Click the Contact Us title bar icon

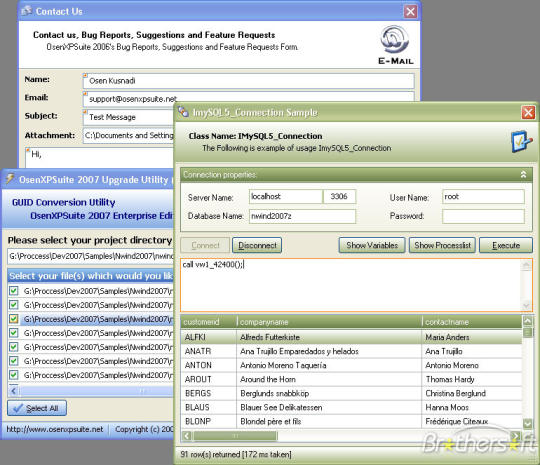26,11
